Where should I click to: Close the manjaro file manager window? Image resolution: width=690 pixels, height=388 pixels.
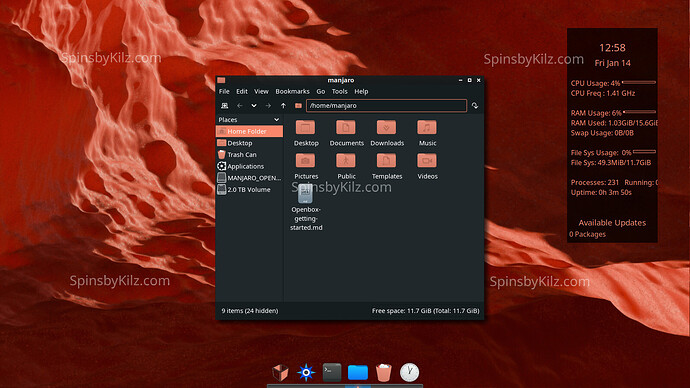coord(479,80)
